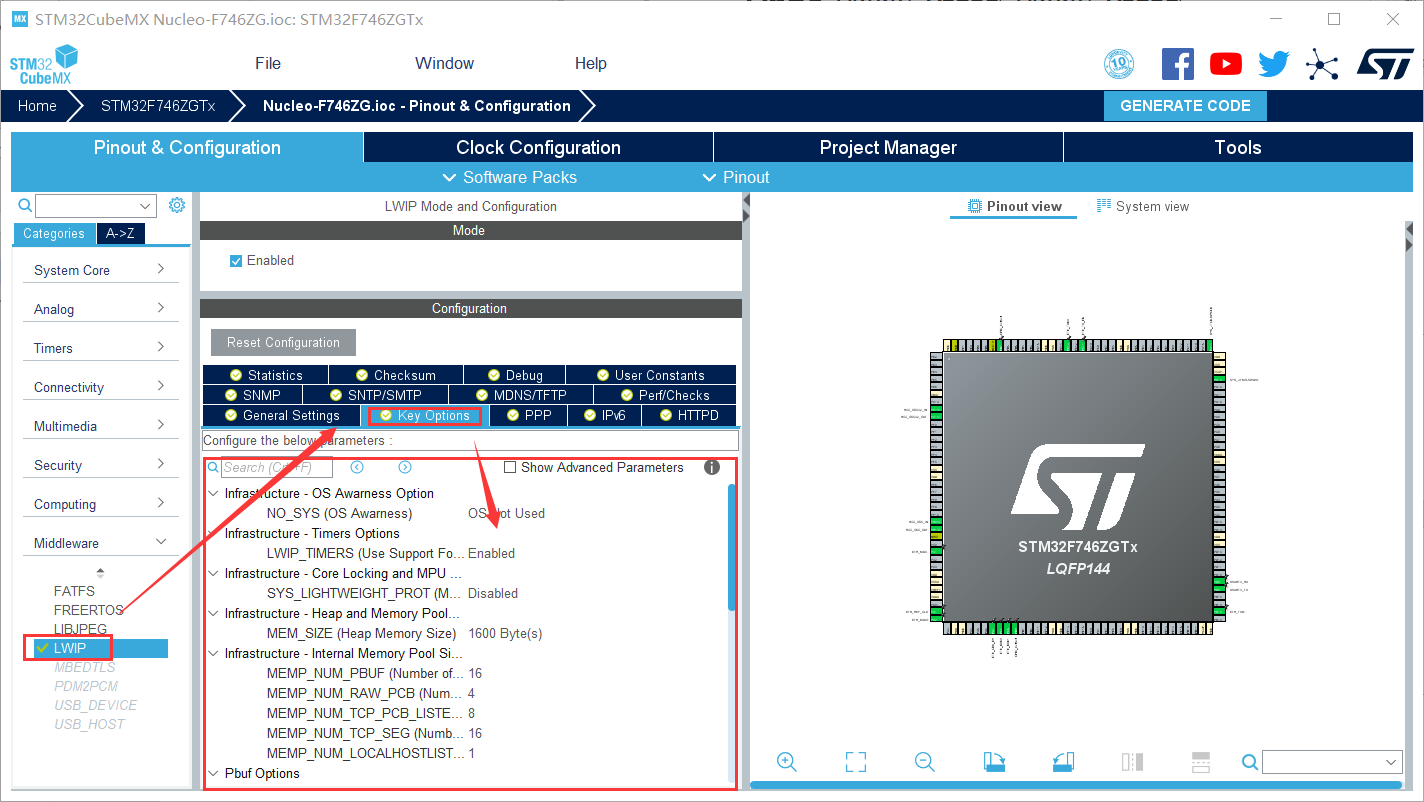The height and width of the screenshot is (802, 1424).
Task: Select the SYS_LIGHTWEIGHT_PROT Disabled value
Action: [x=493, y=593]
